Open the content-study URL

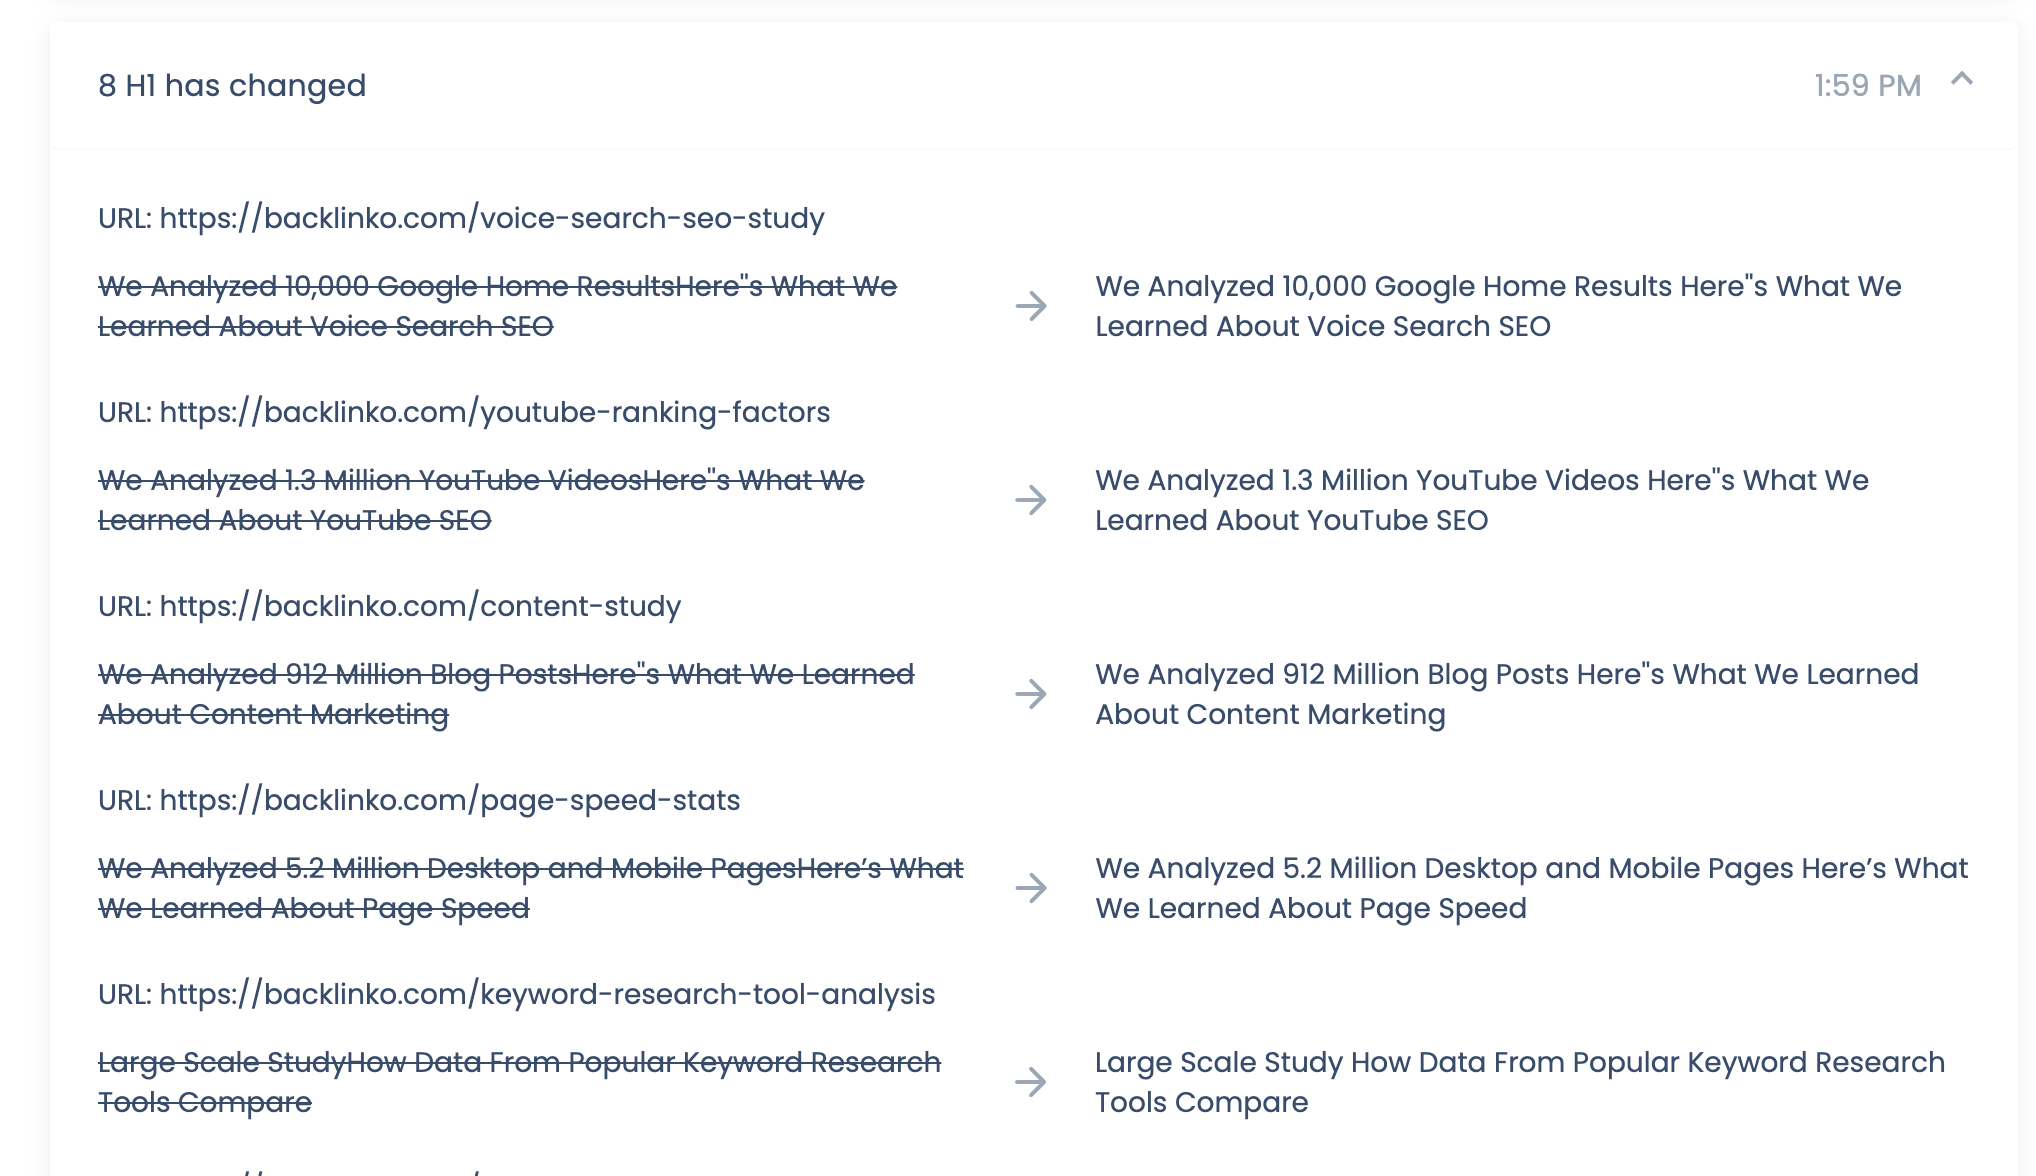pyautogui.click(x=420, y=606)
